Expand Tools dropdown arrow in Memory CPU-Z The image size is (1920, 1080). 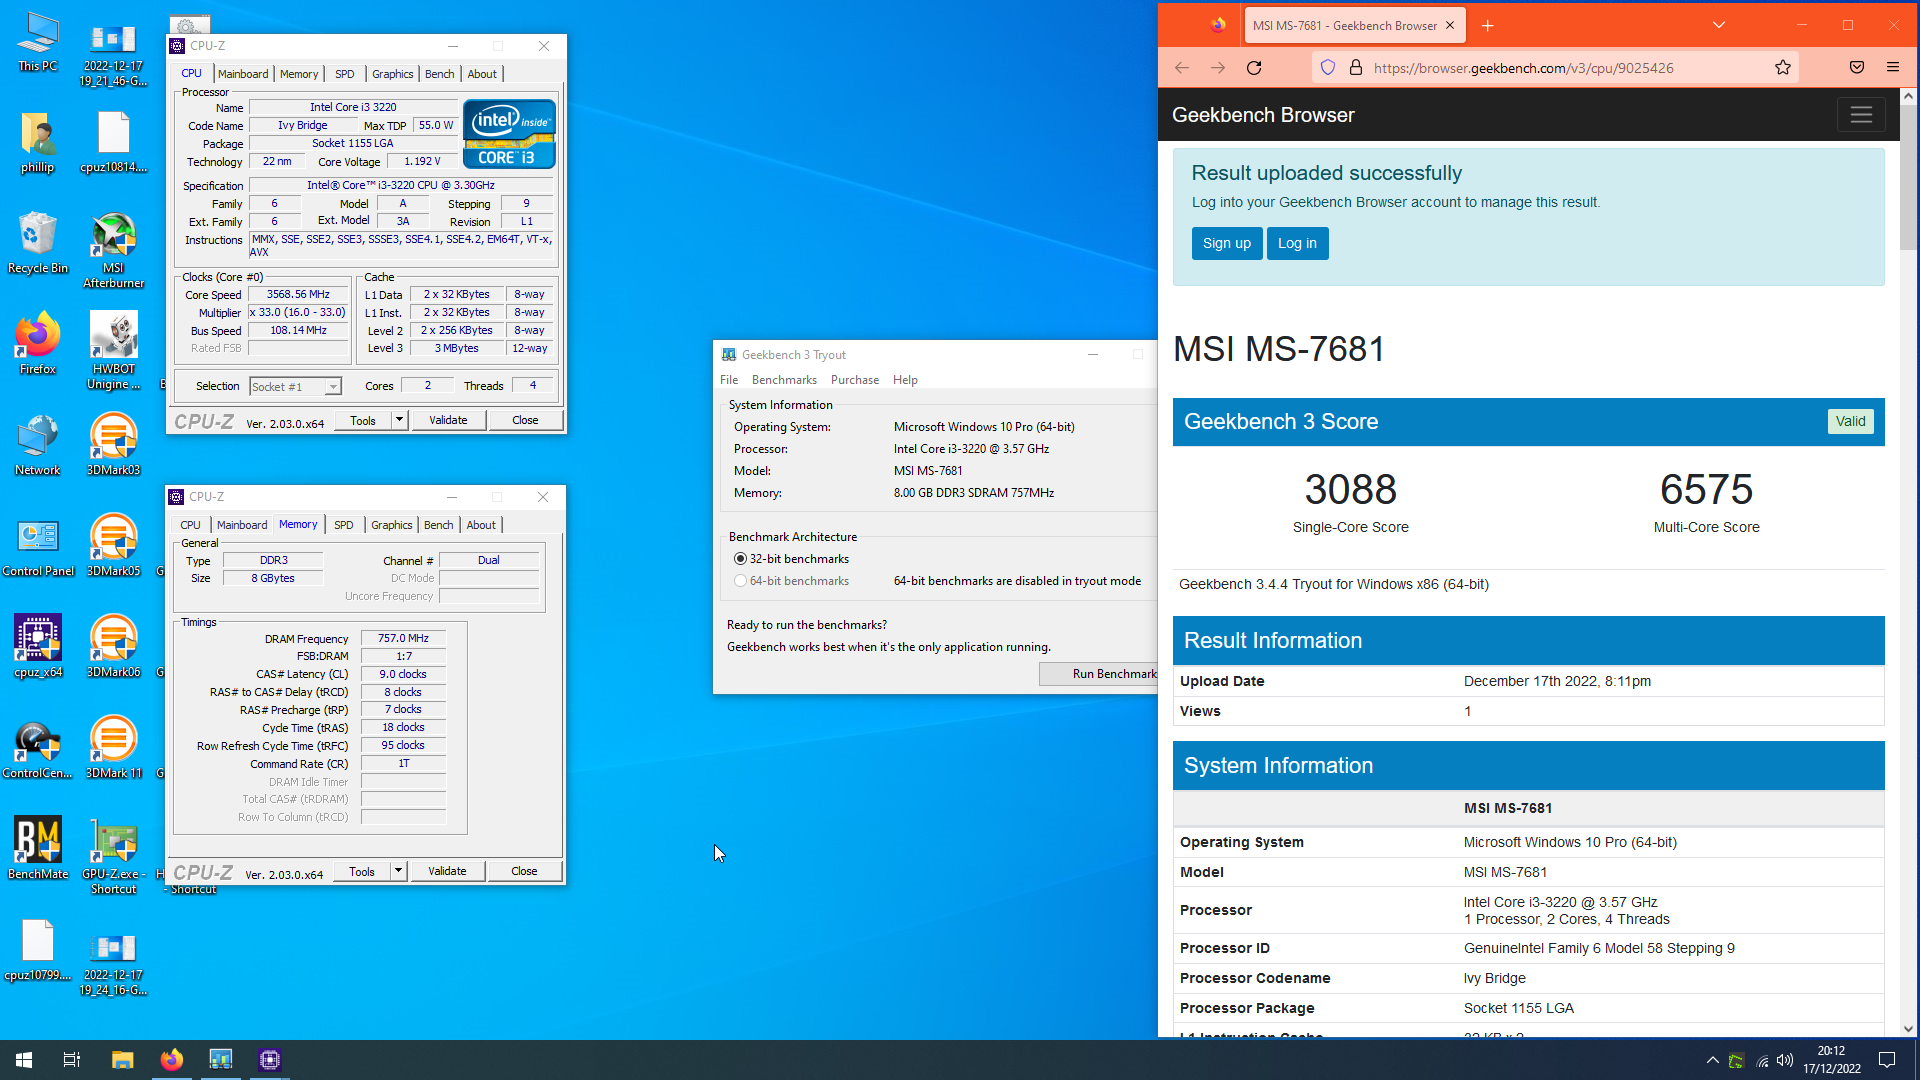click(398, 871)
